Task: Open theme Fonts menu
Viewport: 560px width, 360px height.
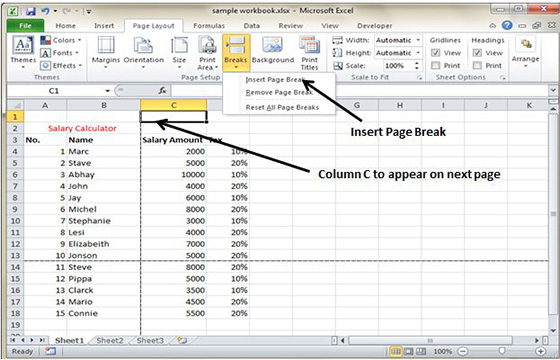Action: coord(60,53)
